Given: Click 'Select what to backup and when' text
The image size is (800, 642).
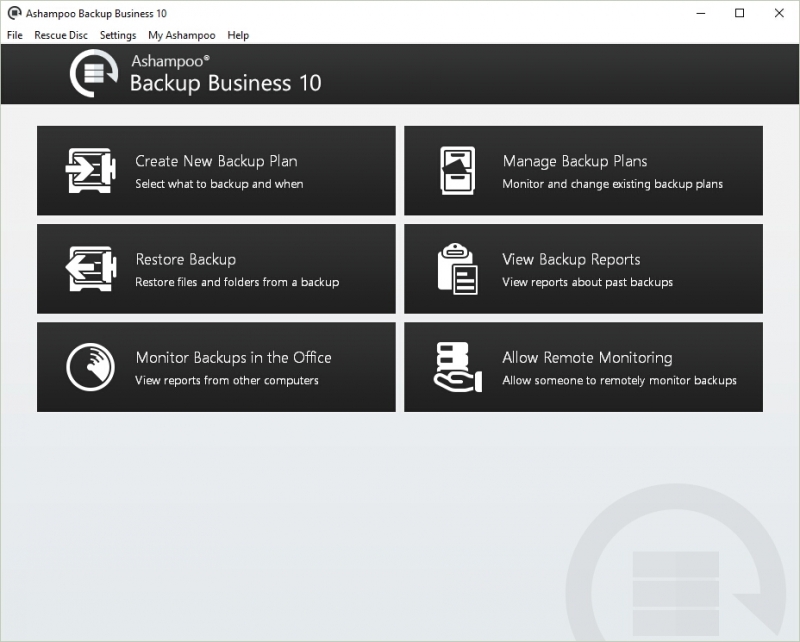Looking at the screenshot, I should [219, 184].
